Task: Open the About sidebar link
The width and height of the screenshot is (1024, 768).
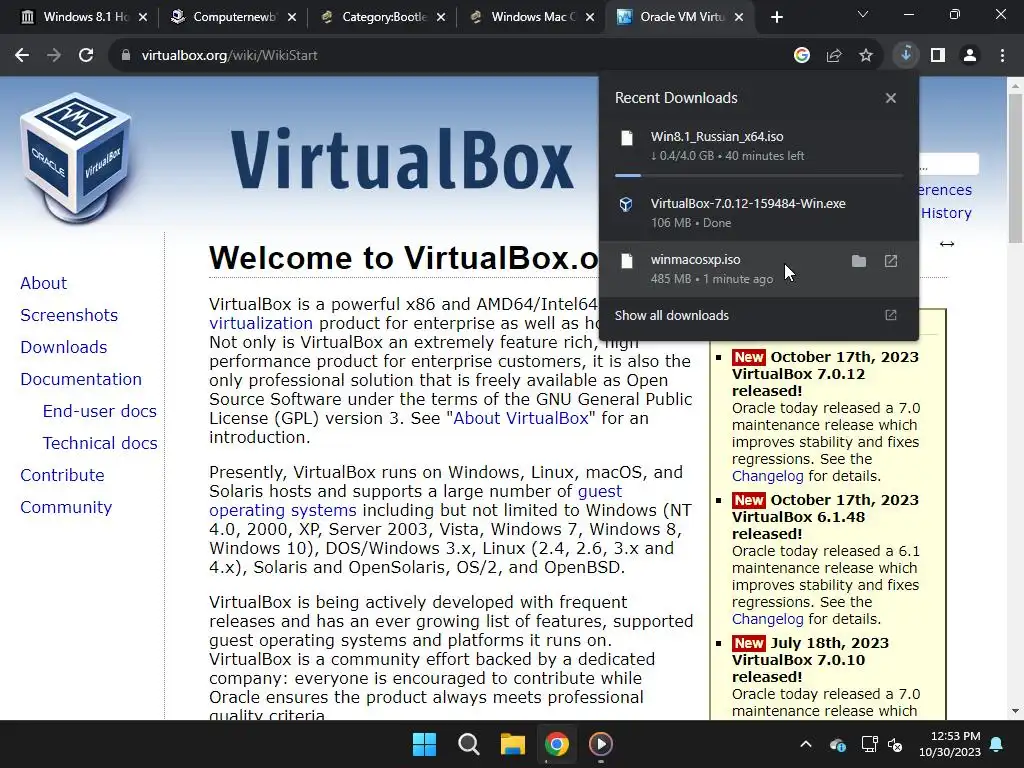Action: pos(43,283)
